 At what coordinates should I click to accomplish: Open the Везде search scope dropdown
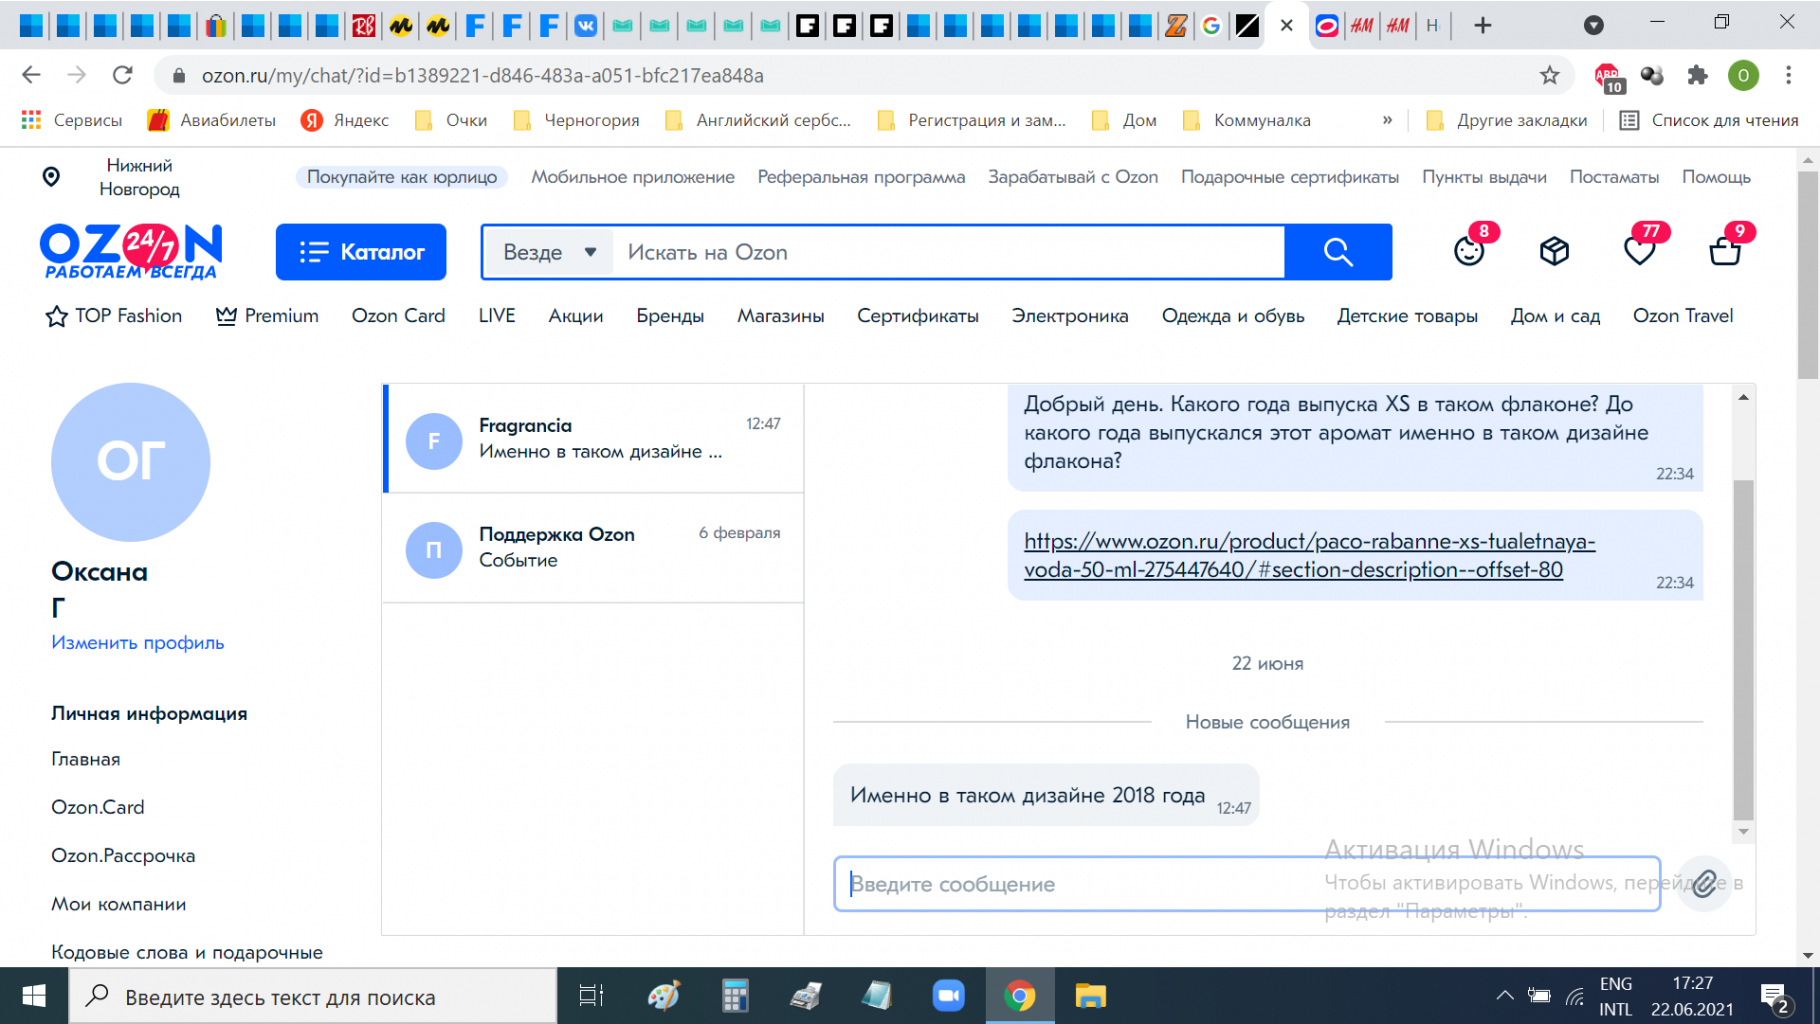pos(551,253)
